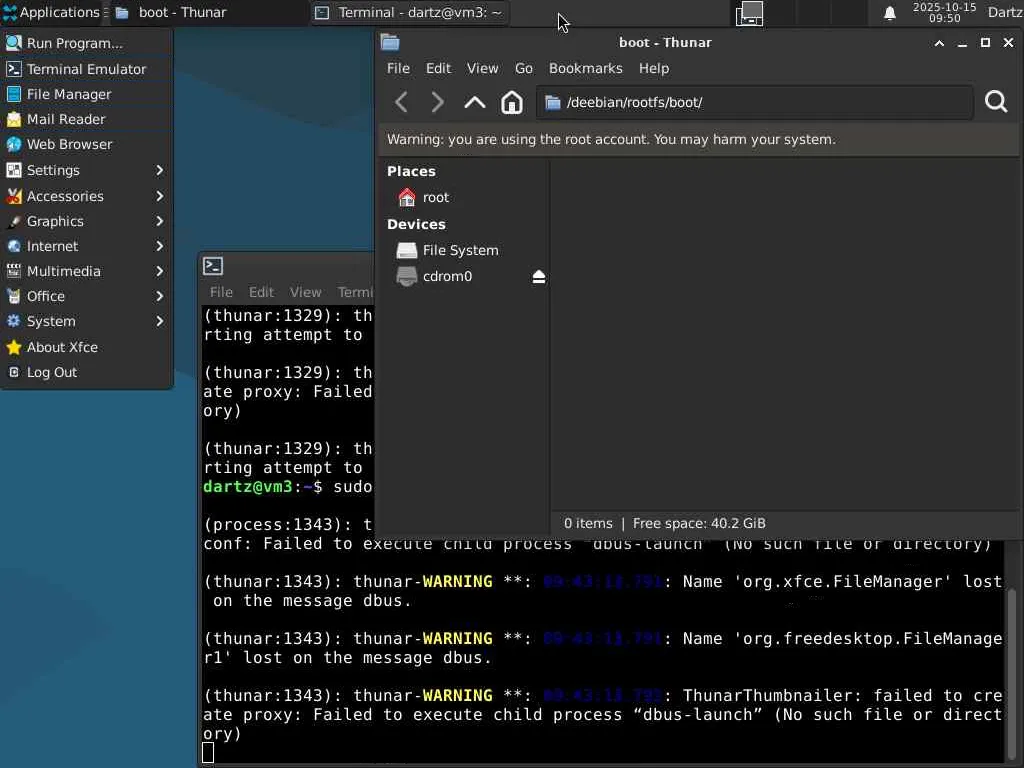Click the Internet globe icon

click(14, 246)
